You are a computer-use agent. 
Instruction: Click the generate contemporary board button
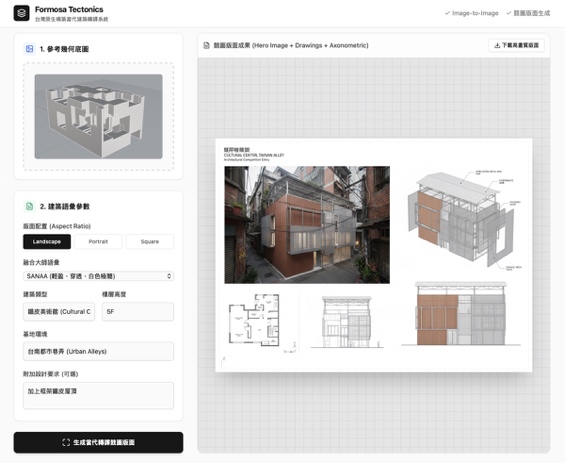98,442
